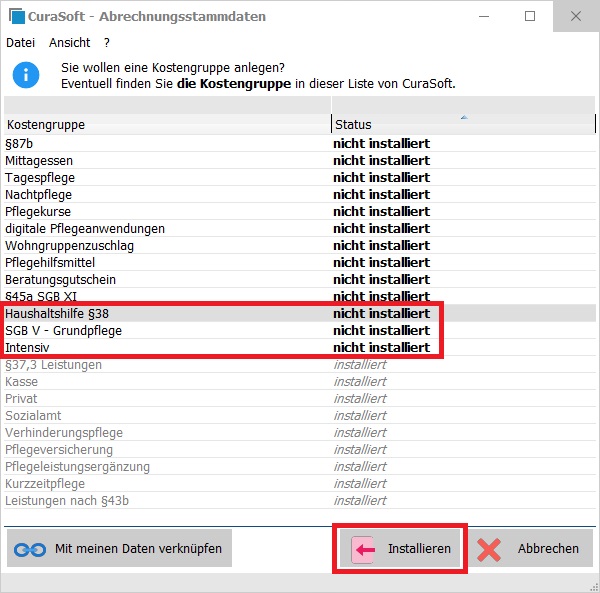The width and height of the screenshot is (600, 593).
Task: Select the §45a SGB XI row
Action: pos(300,296)
